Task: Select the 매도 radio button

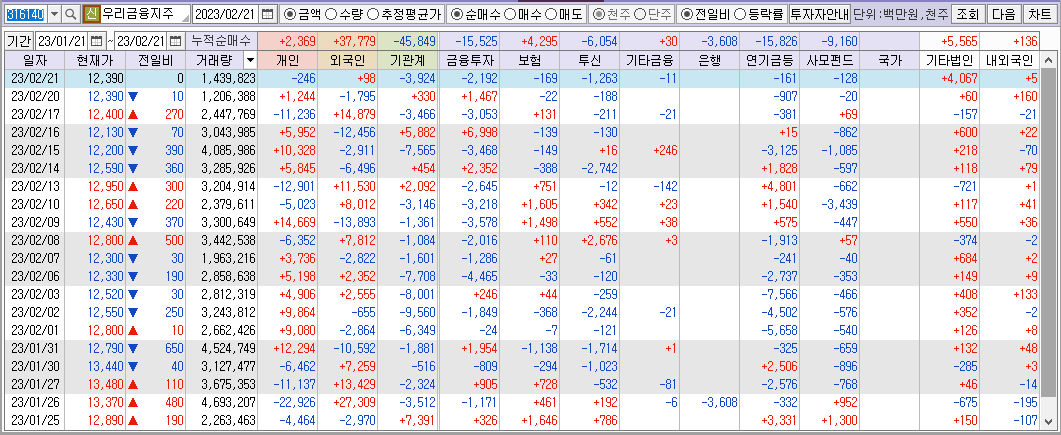Action: pyautogui.click(x=551, y=14)
